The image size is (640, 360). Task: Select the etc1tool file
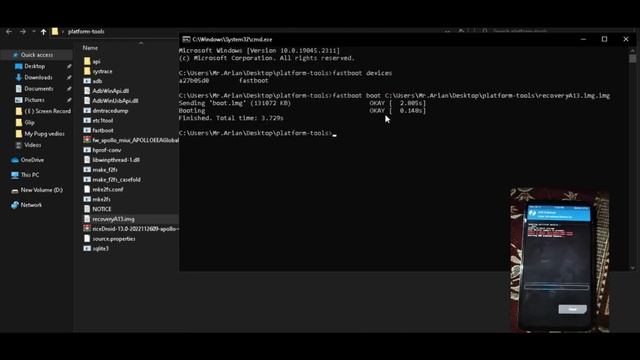pyautogui.click(x=102, y=120)
